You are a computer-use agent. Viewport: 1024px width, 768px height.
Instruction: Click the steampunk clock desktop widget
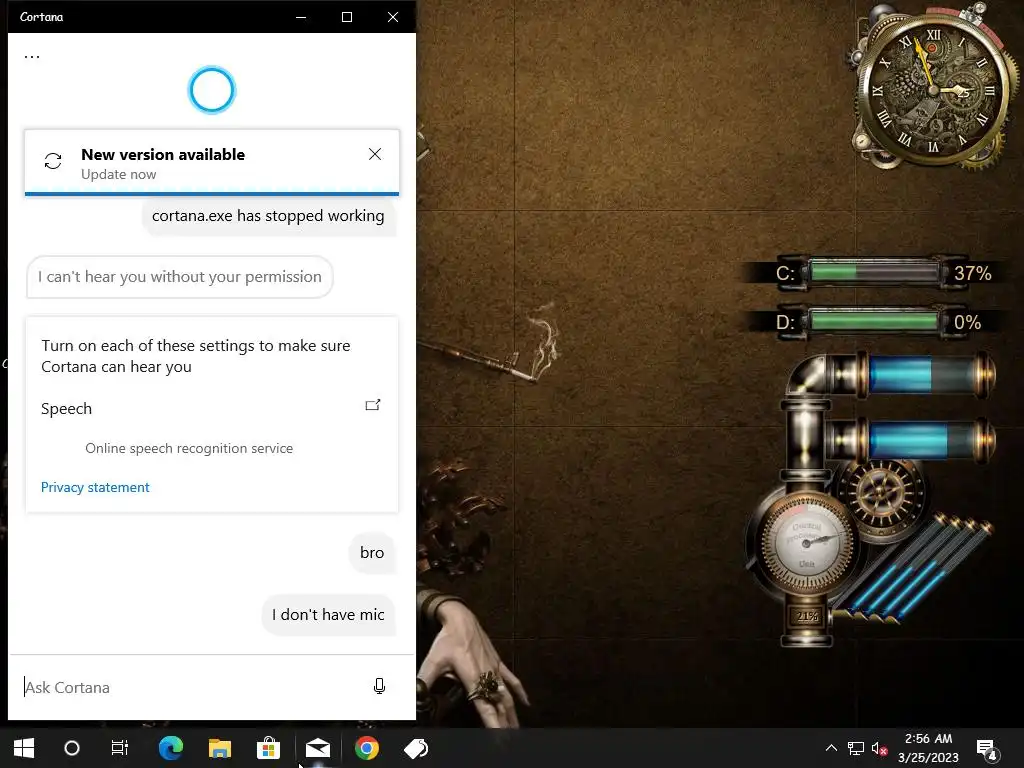pos(934,91)
